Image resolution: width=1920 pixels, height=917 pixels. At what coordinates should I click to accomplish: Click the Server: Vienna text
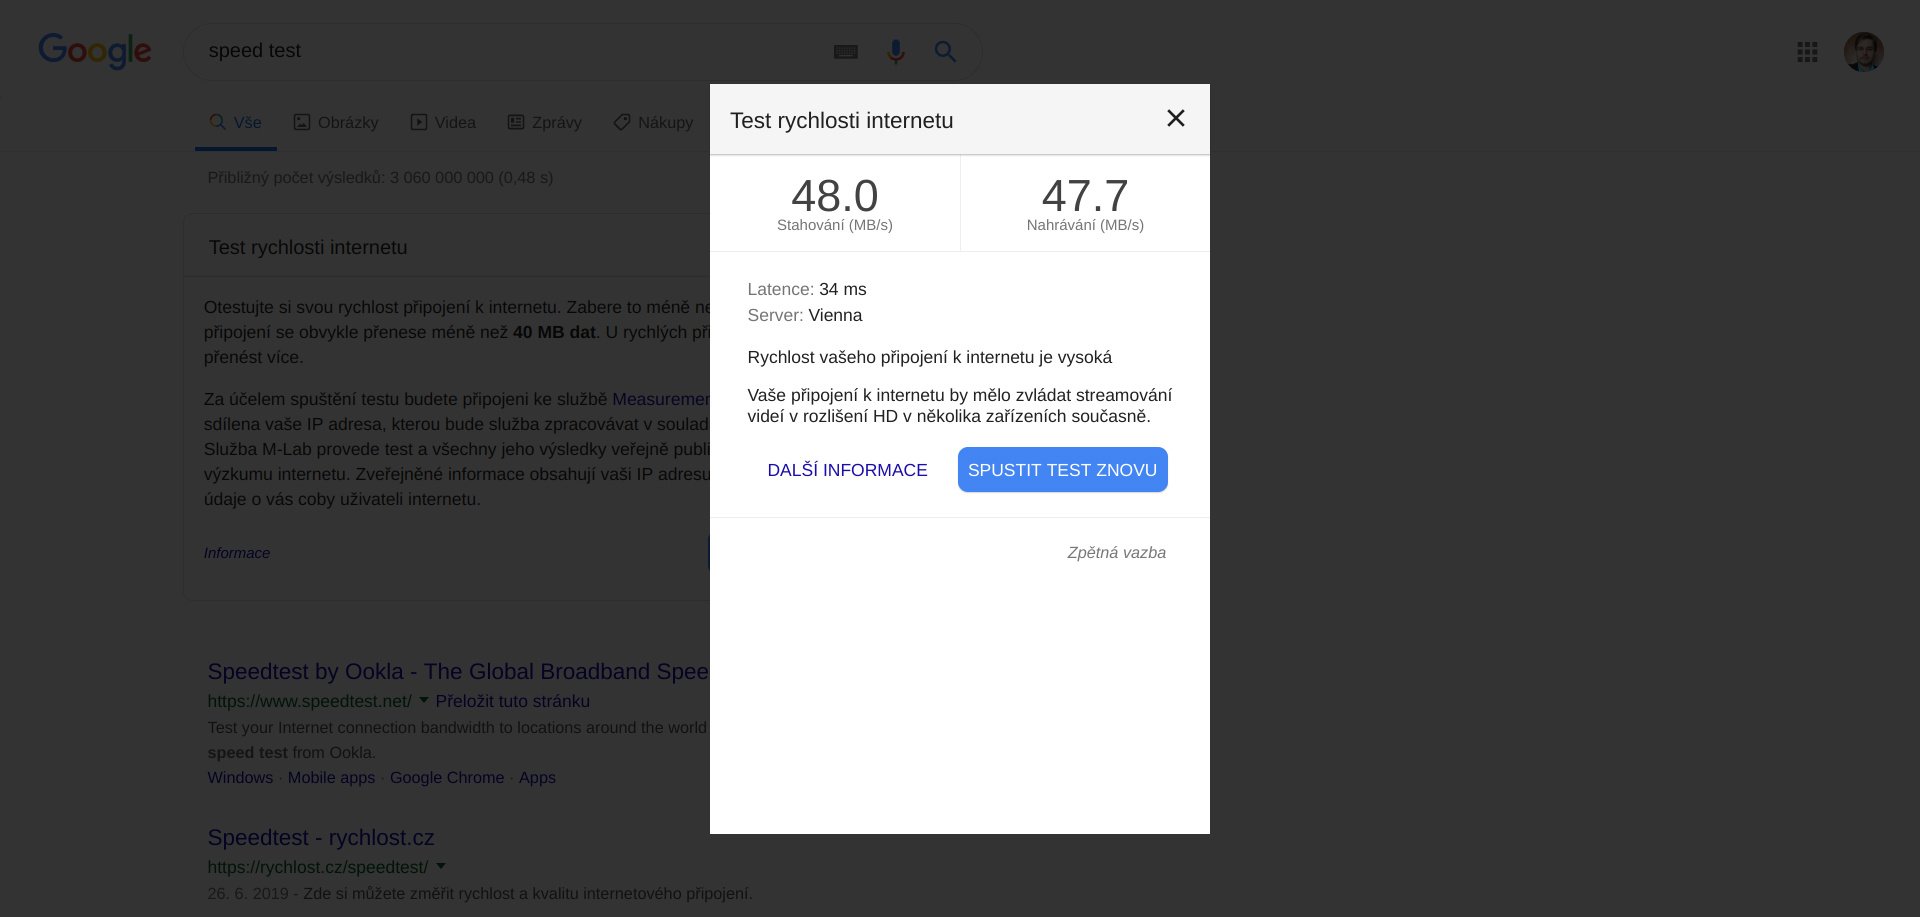pos(805,315)
